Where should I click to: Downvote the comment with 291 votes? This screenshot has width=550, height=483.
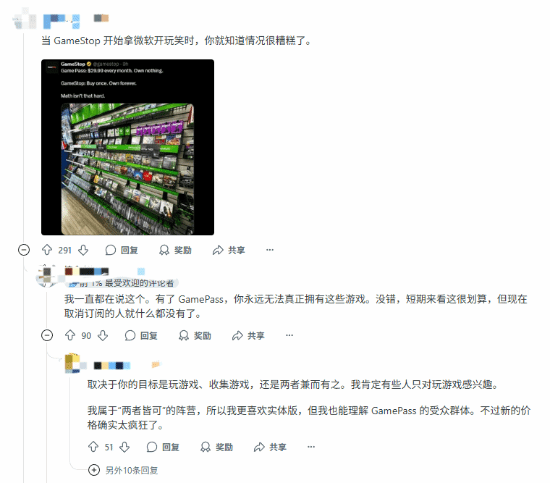click(83, 250)
